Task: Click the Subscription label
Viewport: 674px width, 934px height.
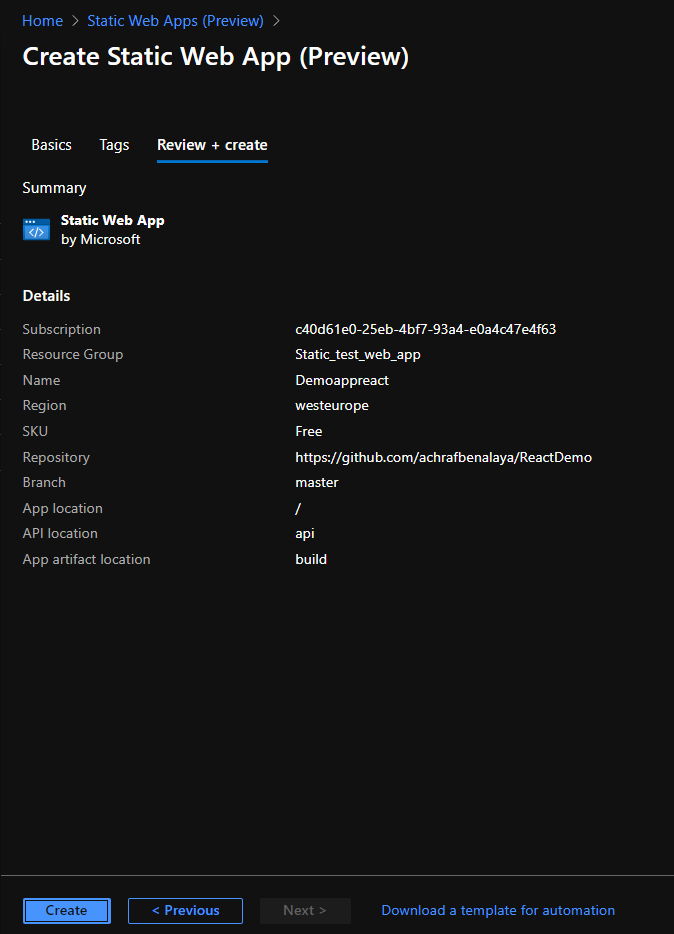Action: [61, 329]
